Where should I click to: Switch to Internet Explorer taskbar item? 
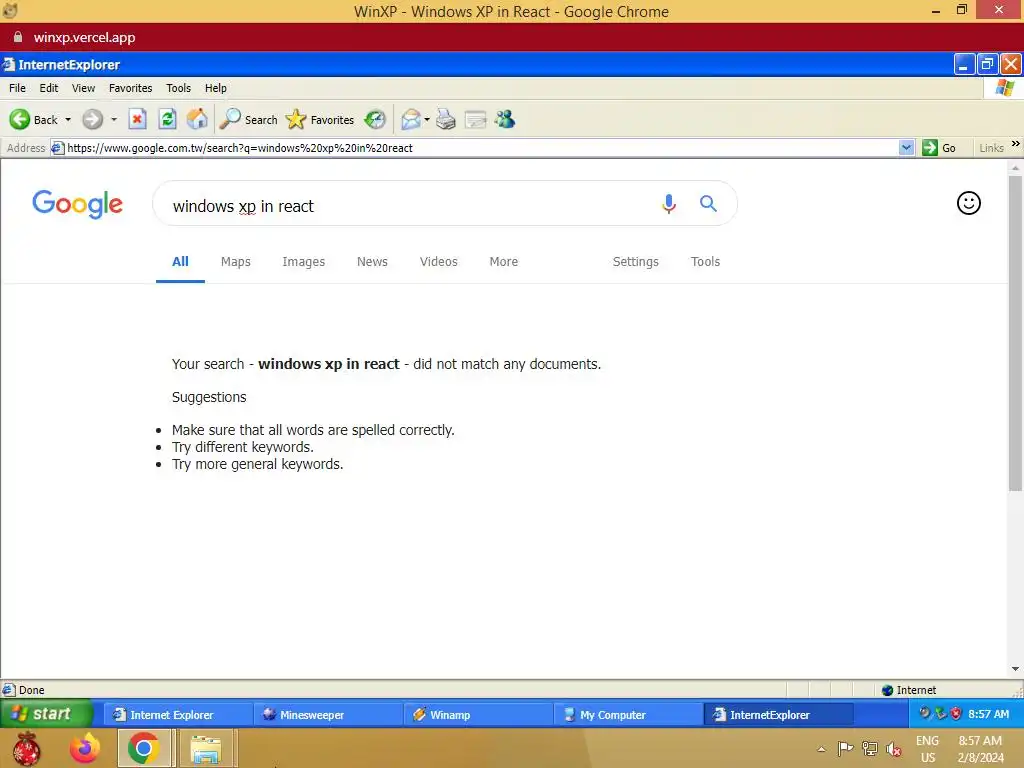(178, 715)
